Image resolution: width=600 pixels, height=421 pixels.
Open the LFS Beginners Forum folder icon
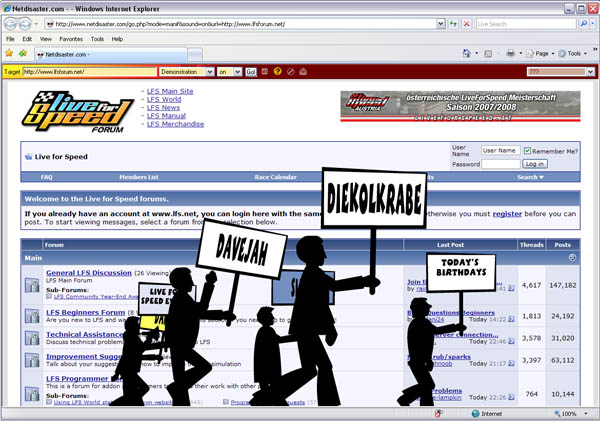pos(32,316)
